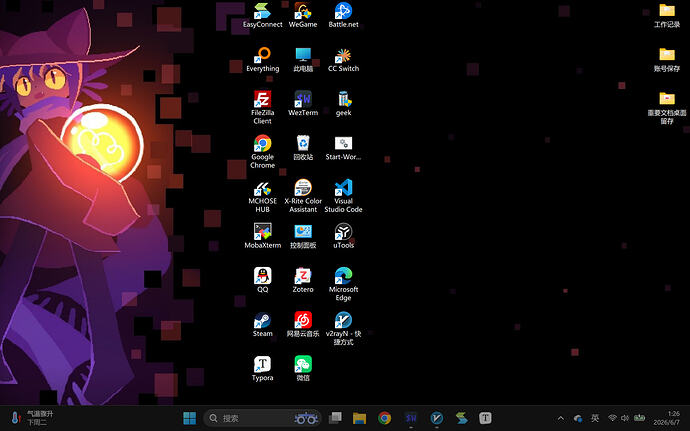The image size is (690, 431).
Task: Click the X-Rite Color Assistant icon
Action: (x=303, y=196)
